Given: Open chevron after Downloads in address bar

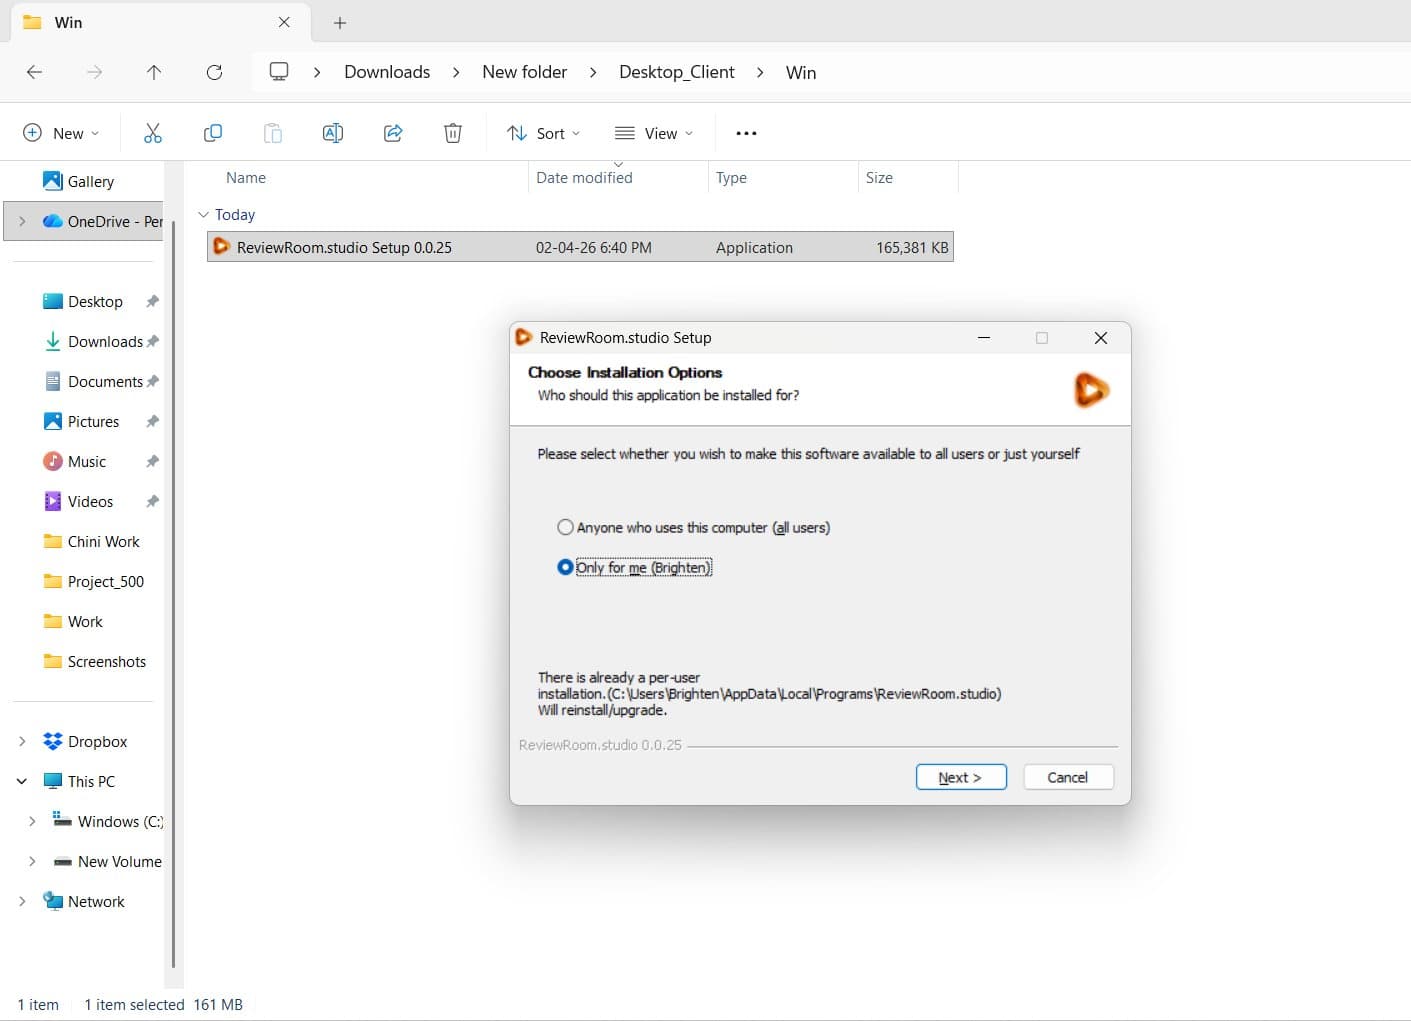Looking at the screenshot, I should pos(456,72).
